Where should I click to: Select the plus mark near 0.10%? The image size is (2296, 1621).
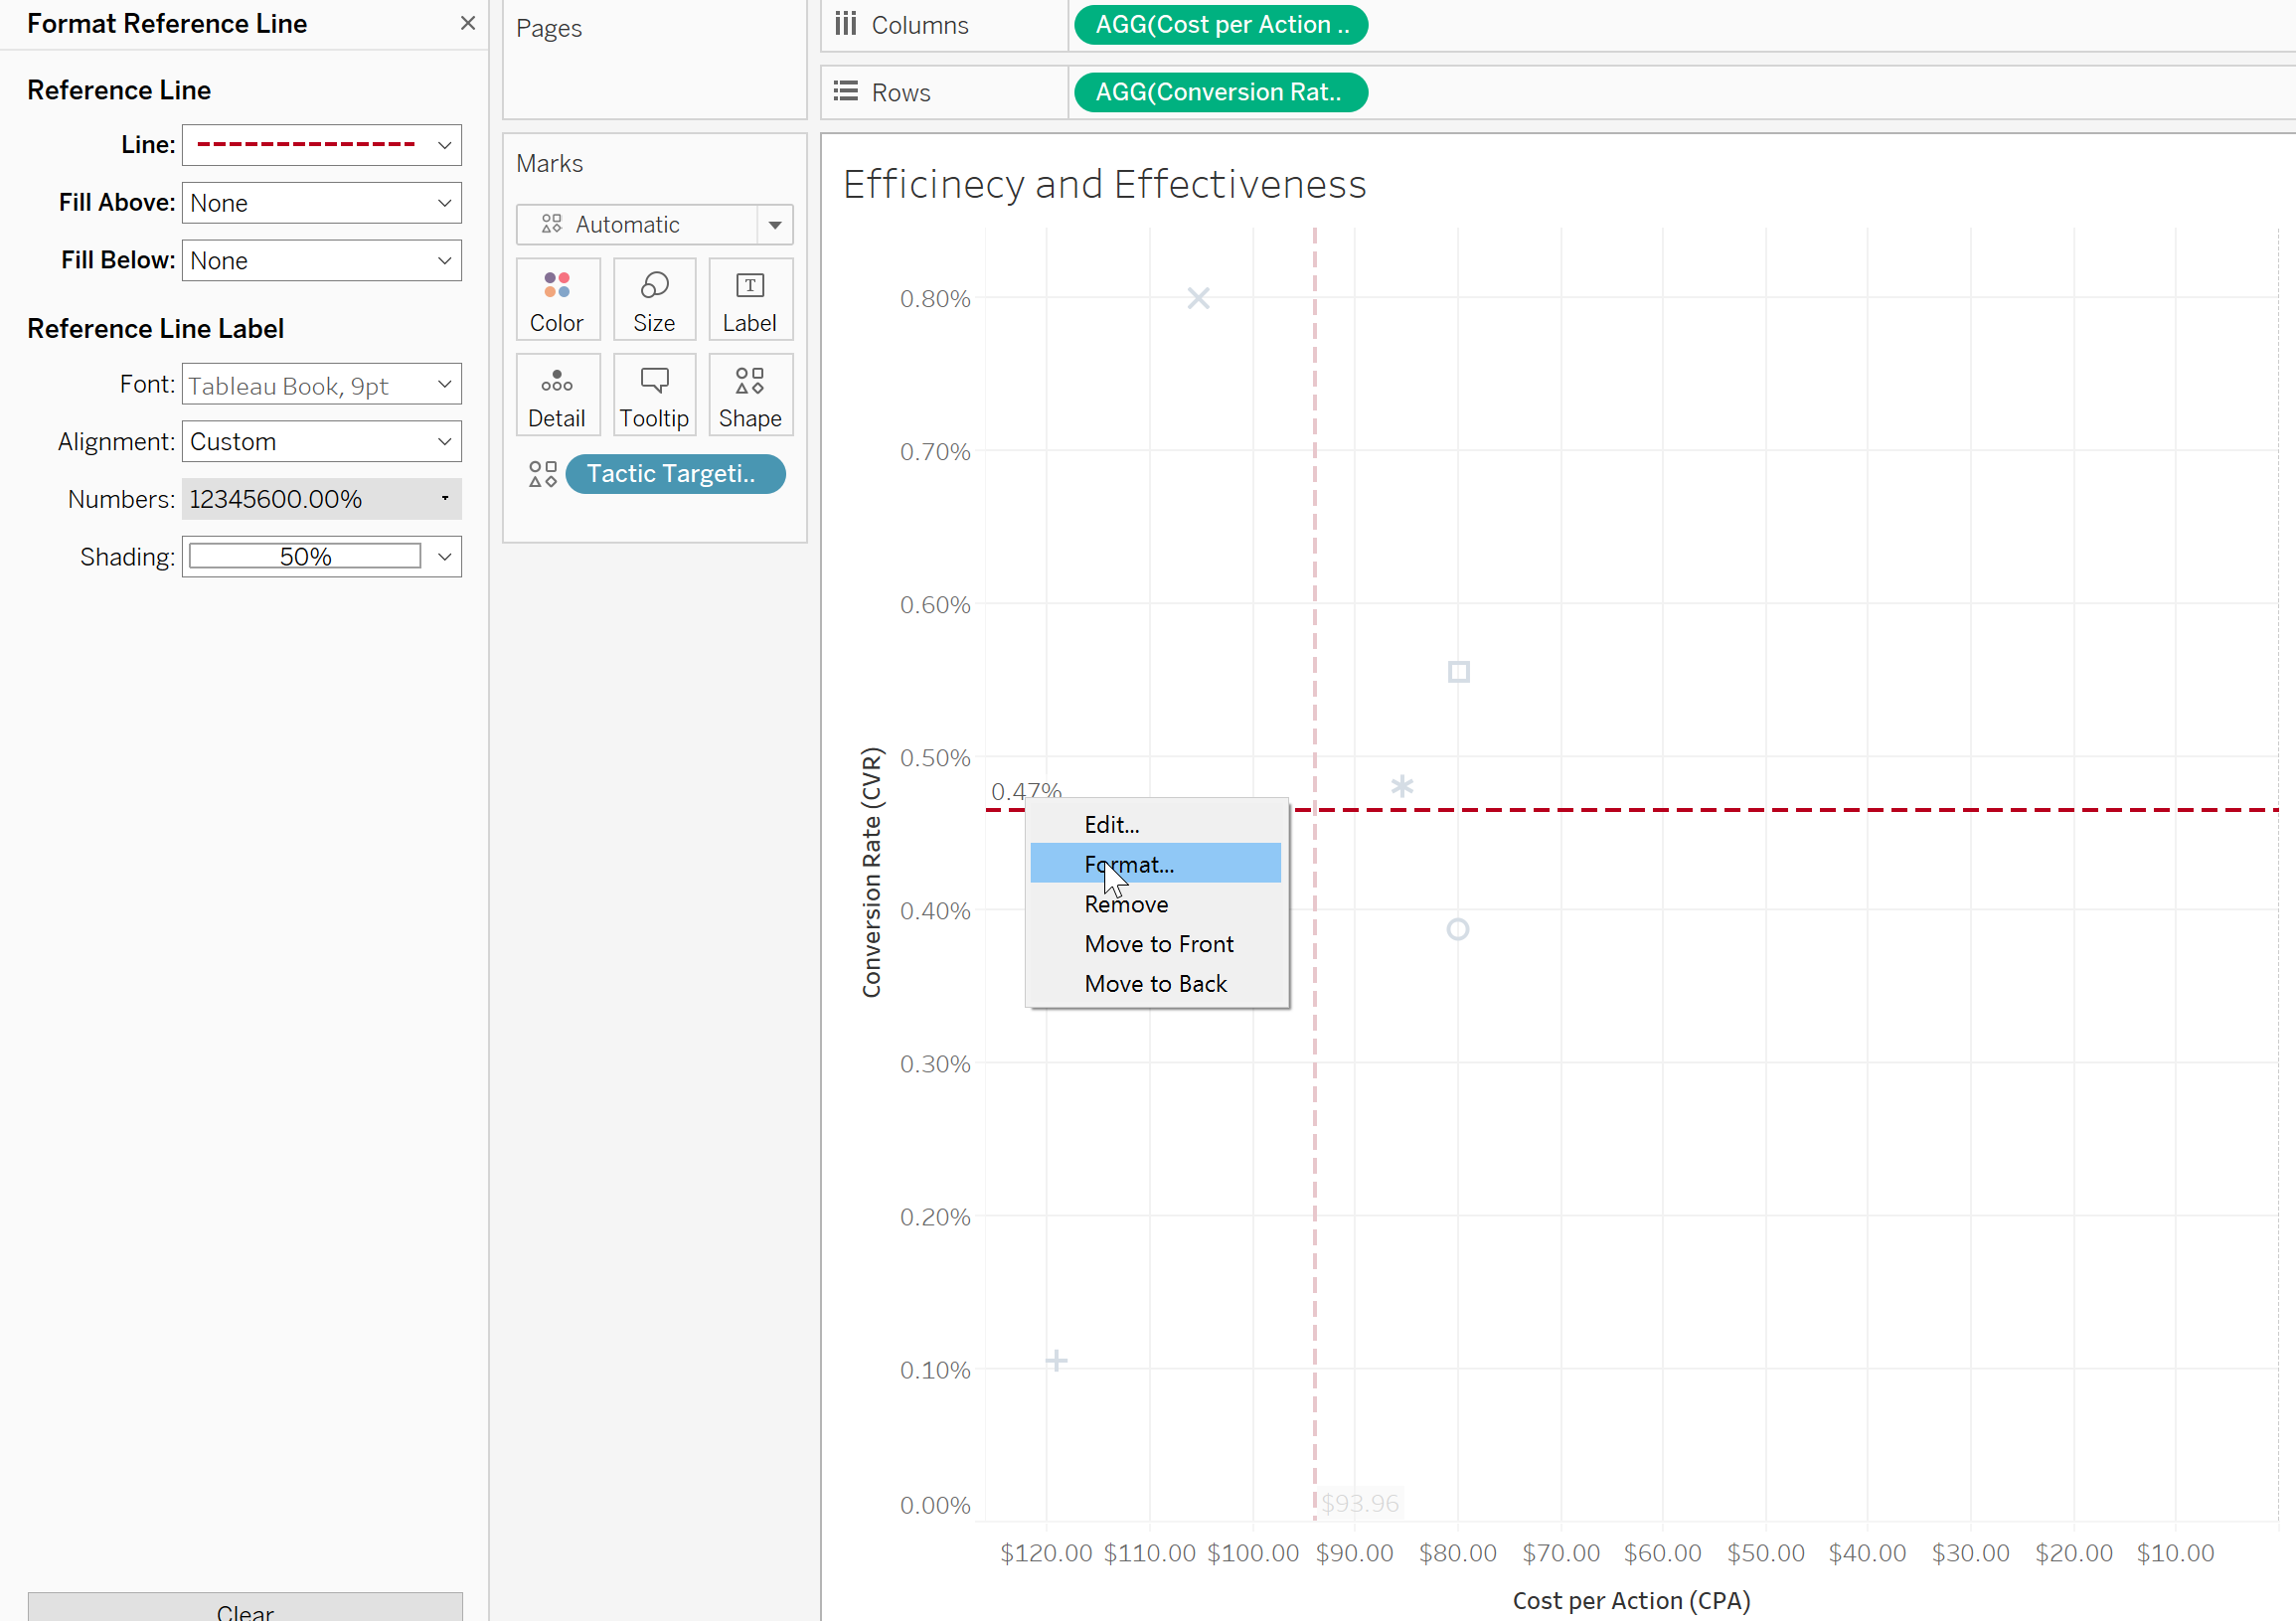[1056, 1361]
